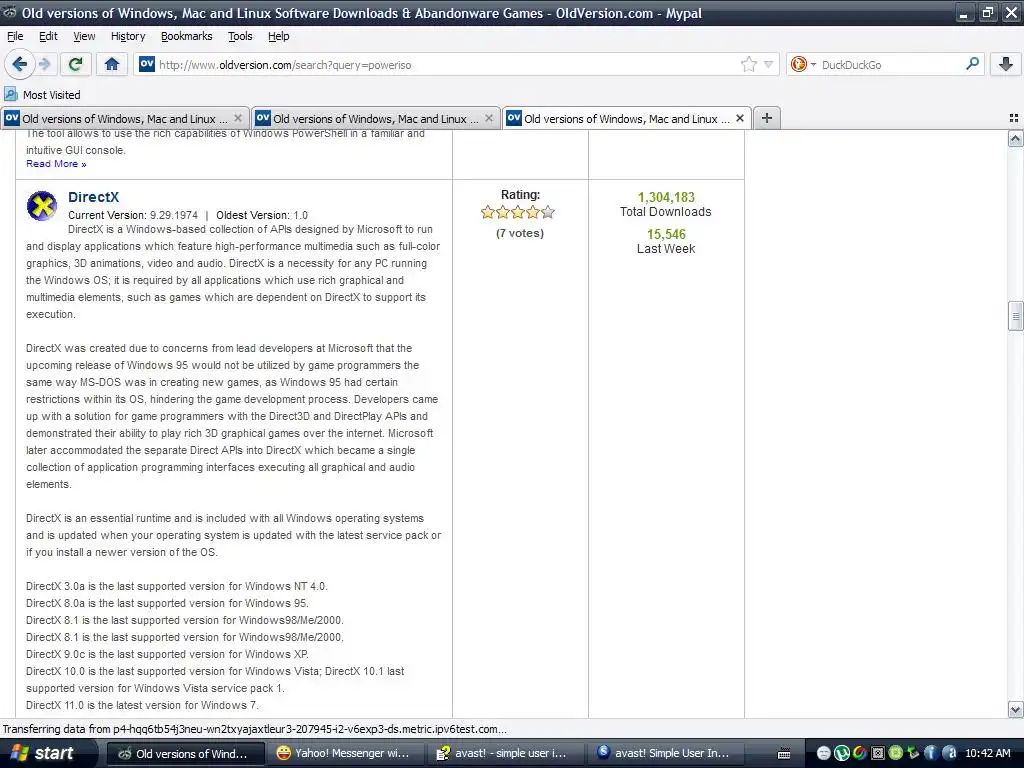Open avast! Simple User In... taskbar window
Viewport: 1024px width, 768px height.
tap(665, 754)
